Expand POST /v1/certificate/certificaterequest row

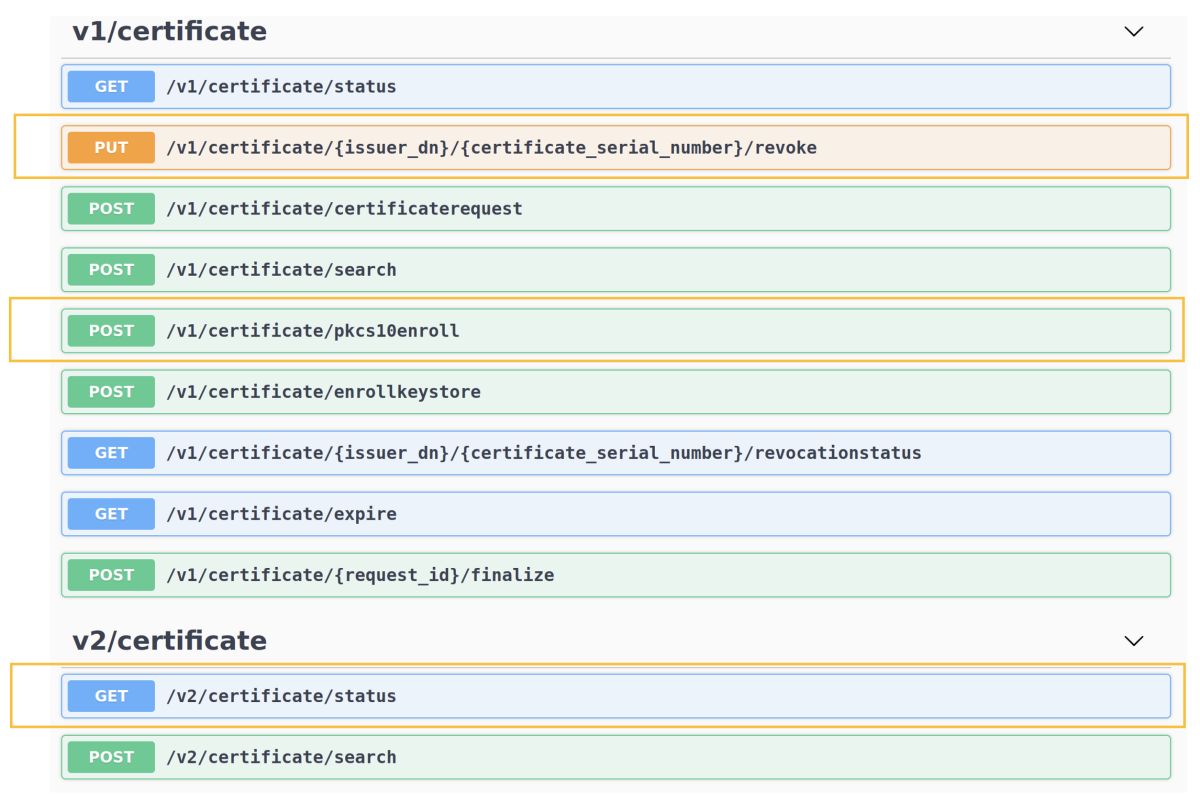pyautogui.click(x=344, y=209)
